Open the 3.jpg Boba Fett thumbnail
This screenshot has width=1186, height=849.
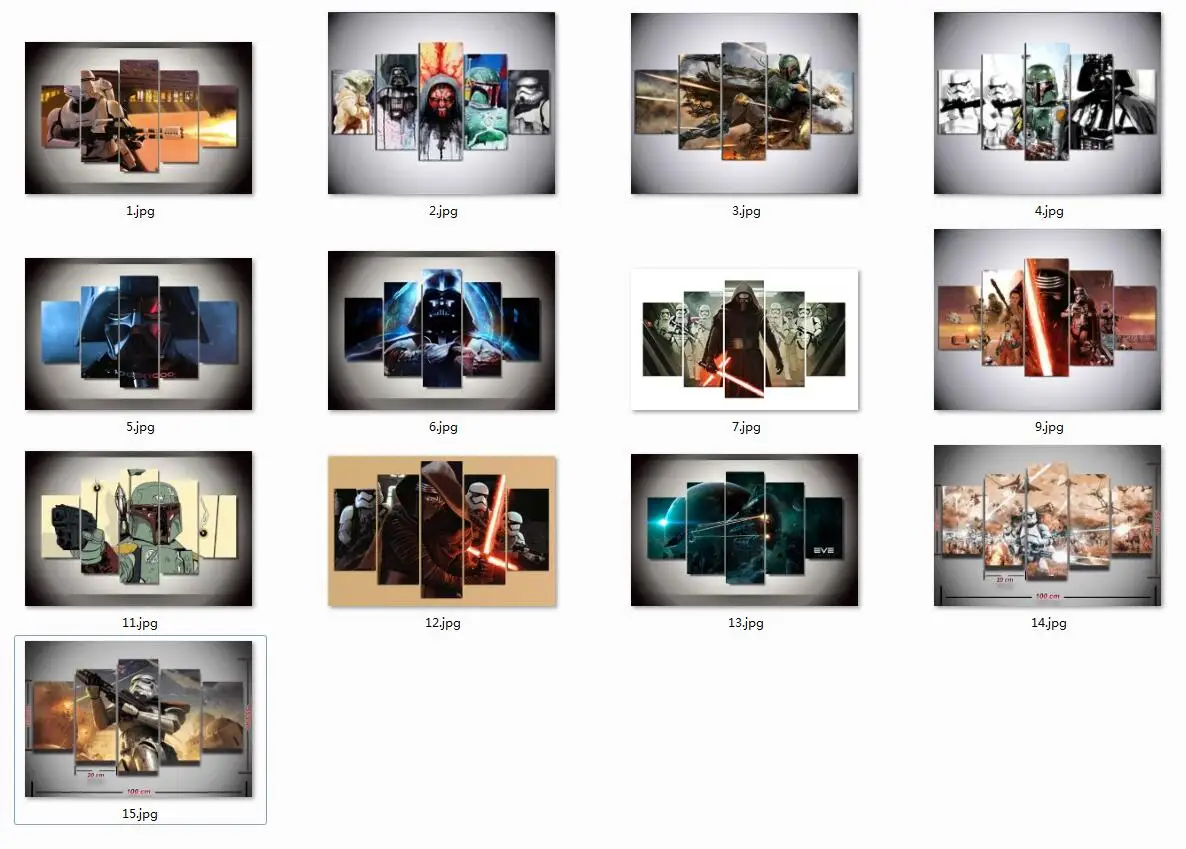pyautogui.click(x=745, y=103)
